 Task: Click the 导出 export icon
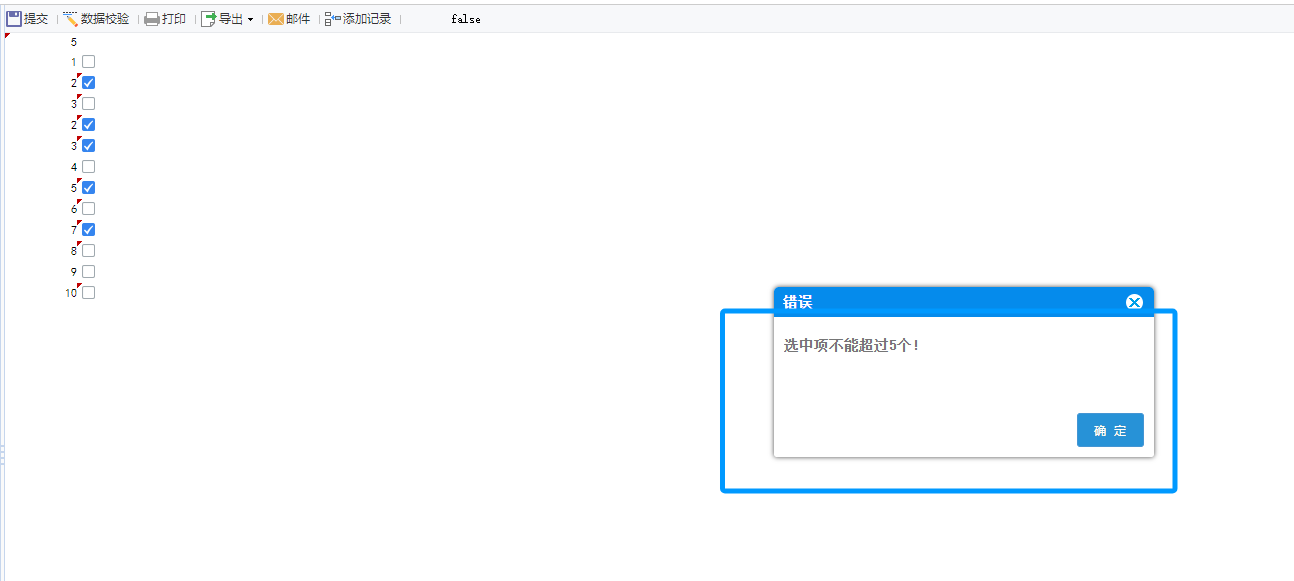(209, 19)
